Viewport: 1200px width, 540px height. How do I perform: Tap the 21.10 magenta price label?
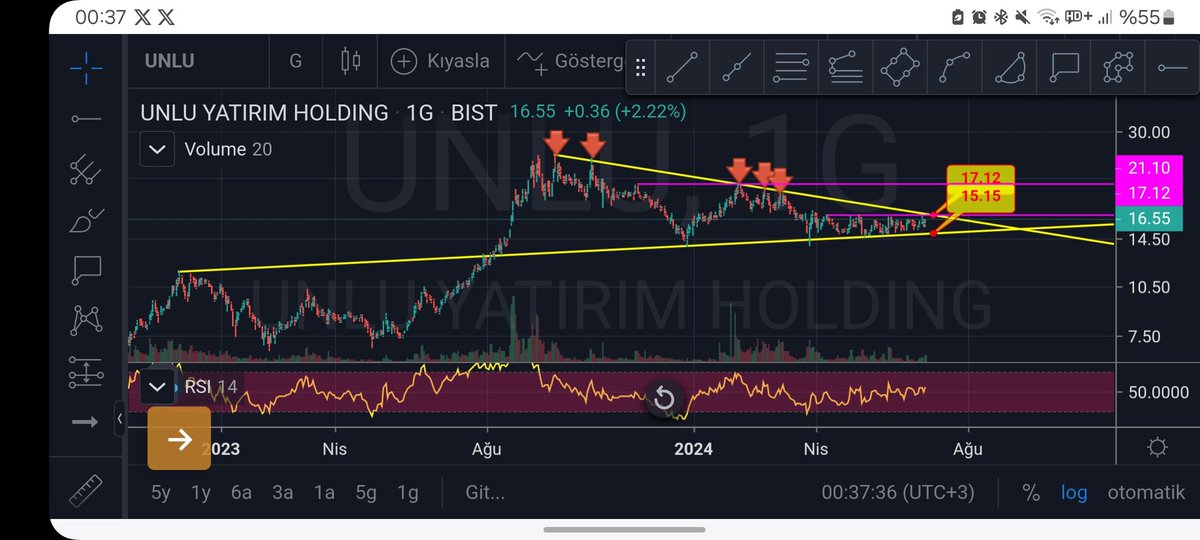coord(1150,167)
